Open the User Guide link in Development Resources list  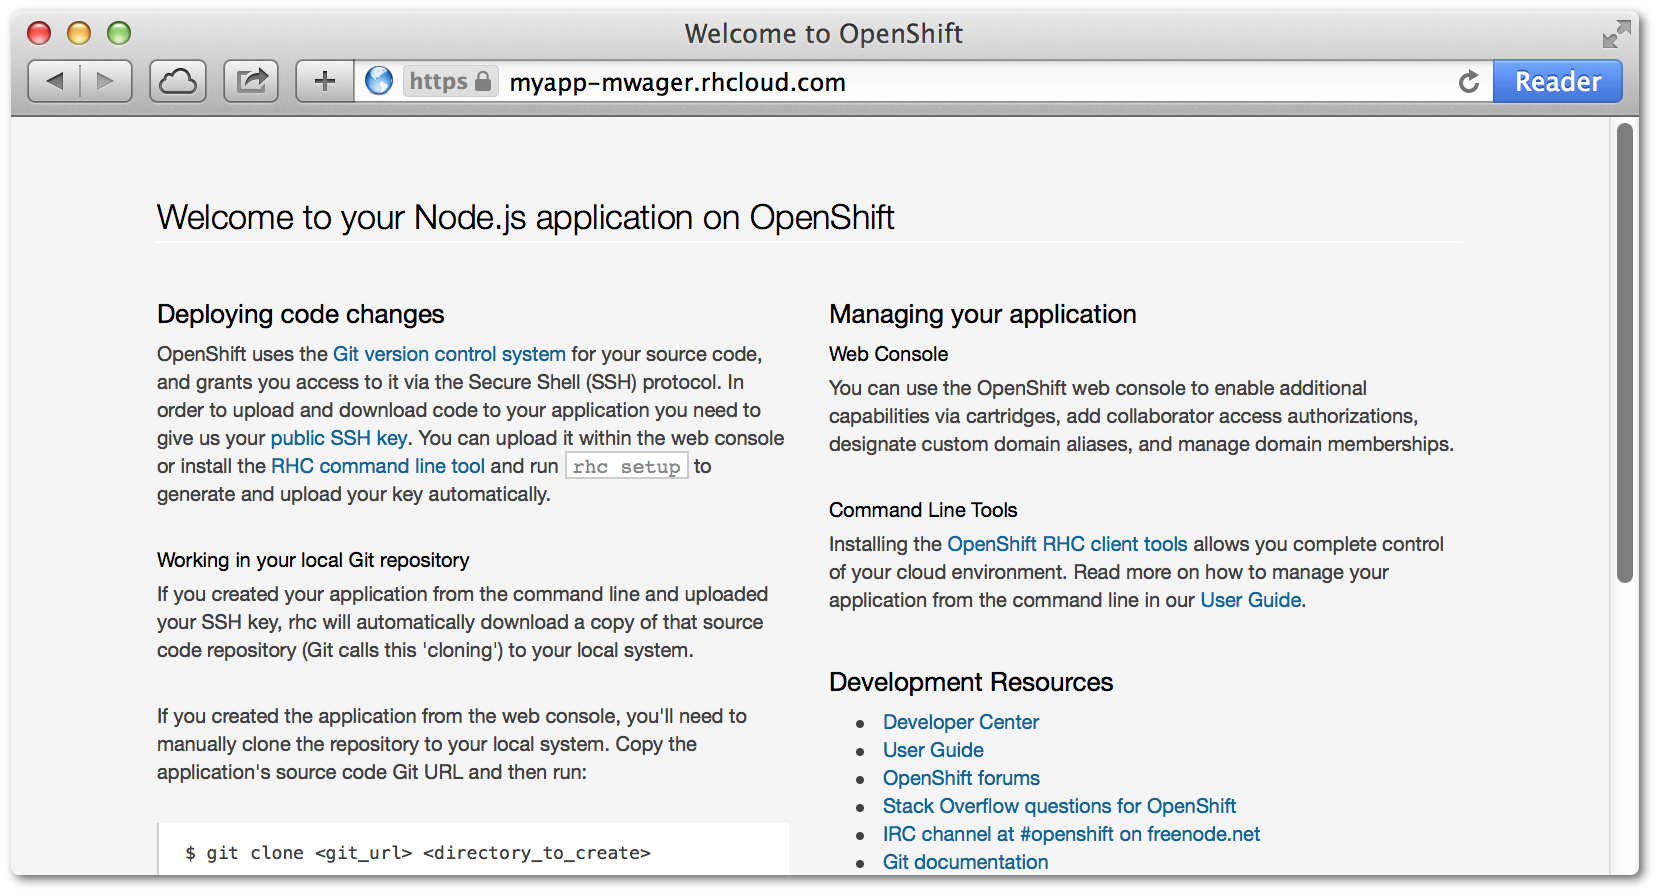[x=933, y=750]
